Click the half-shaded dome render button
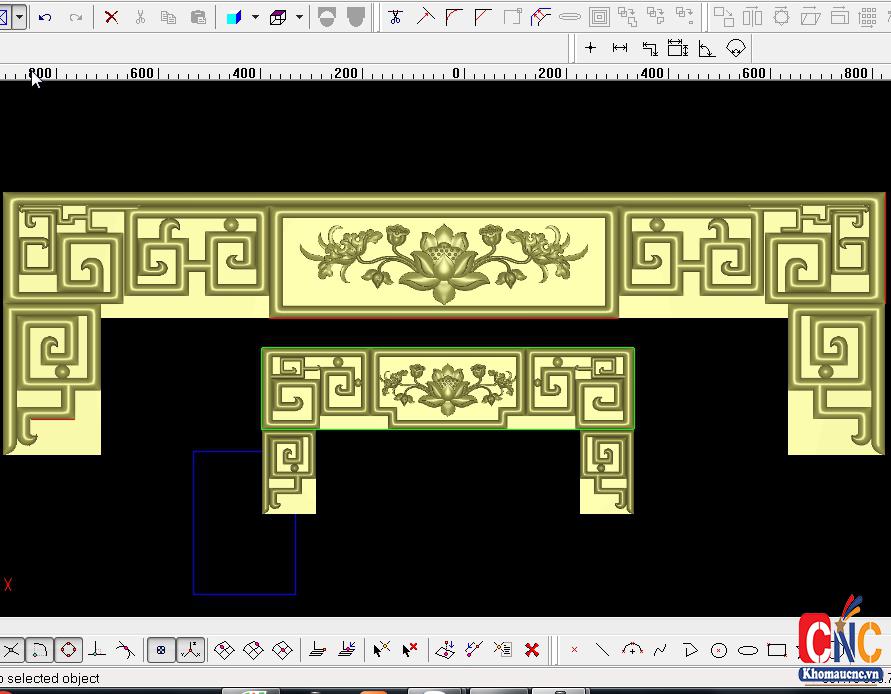Image resolution: width=891 pixels, height=694 pixels. [327, 17]
